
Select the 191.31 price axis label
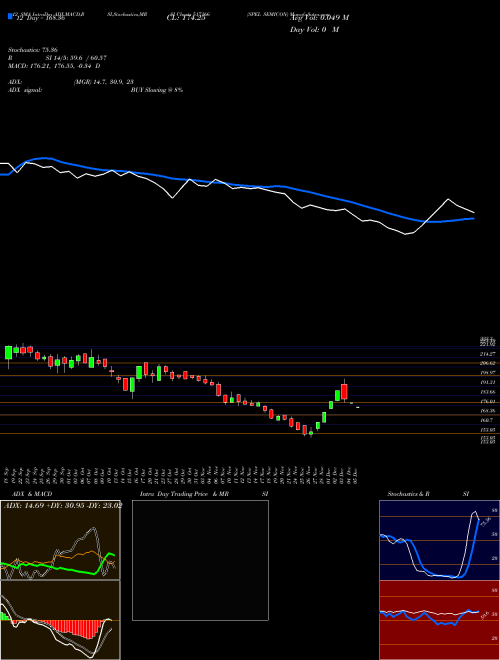coord(487,382)
